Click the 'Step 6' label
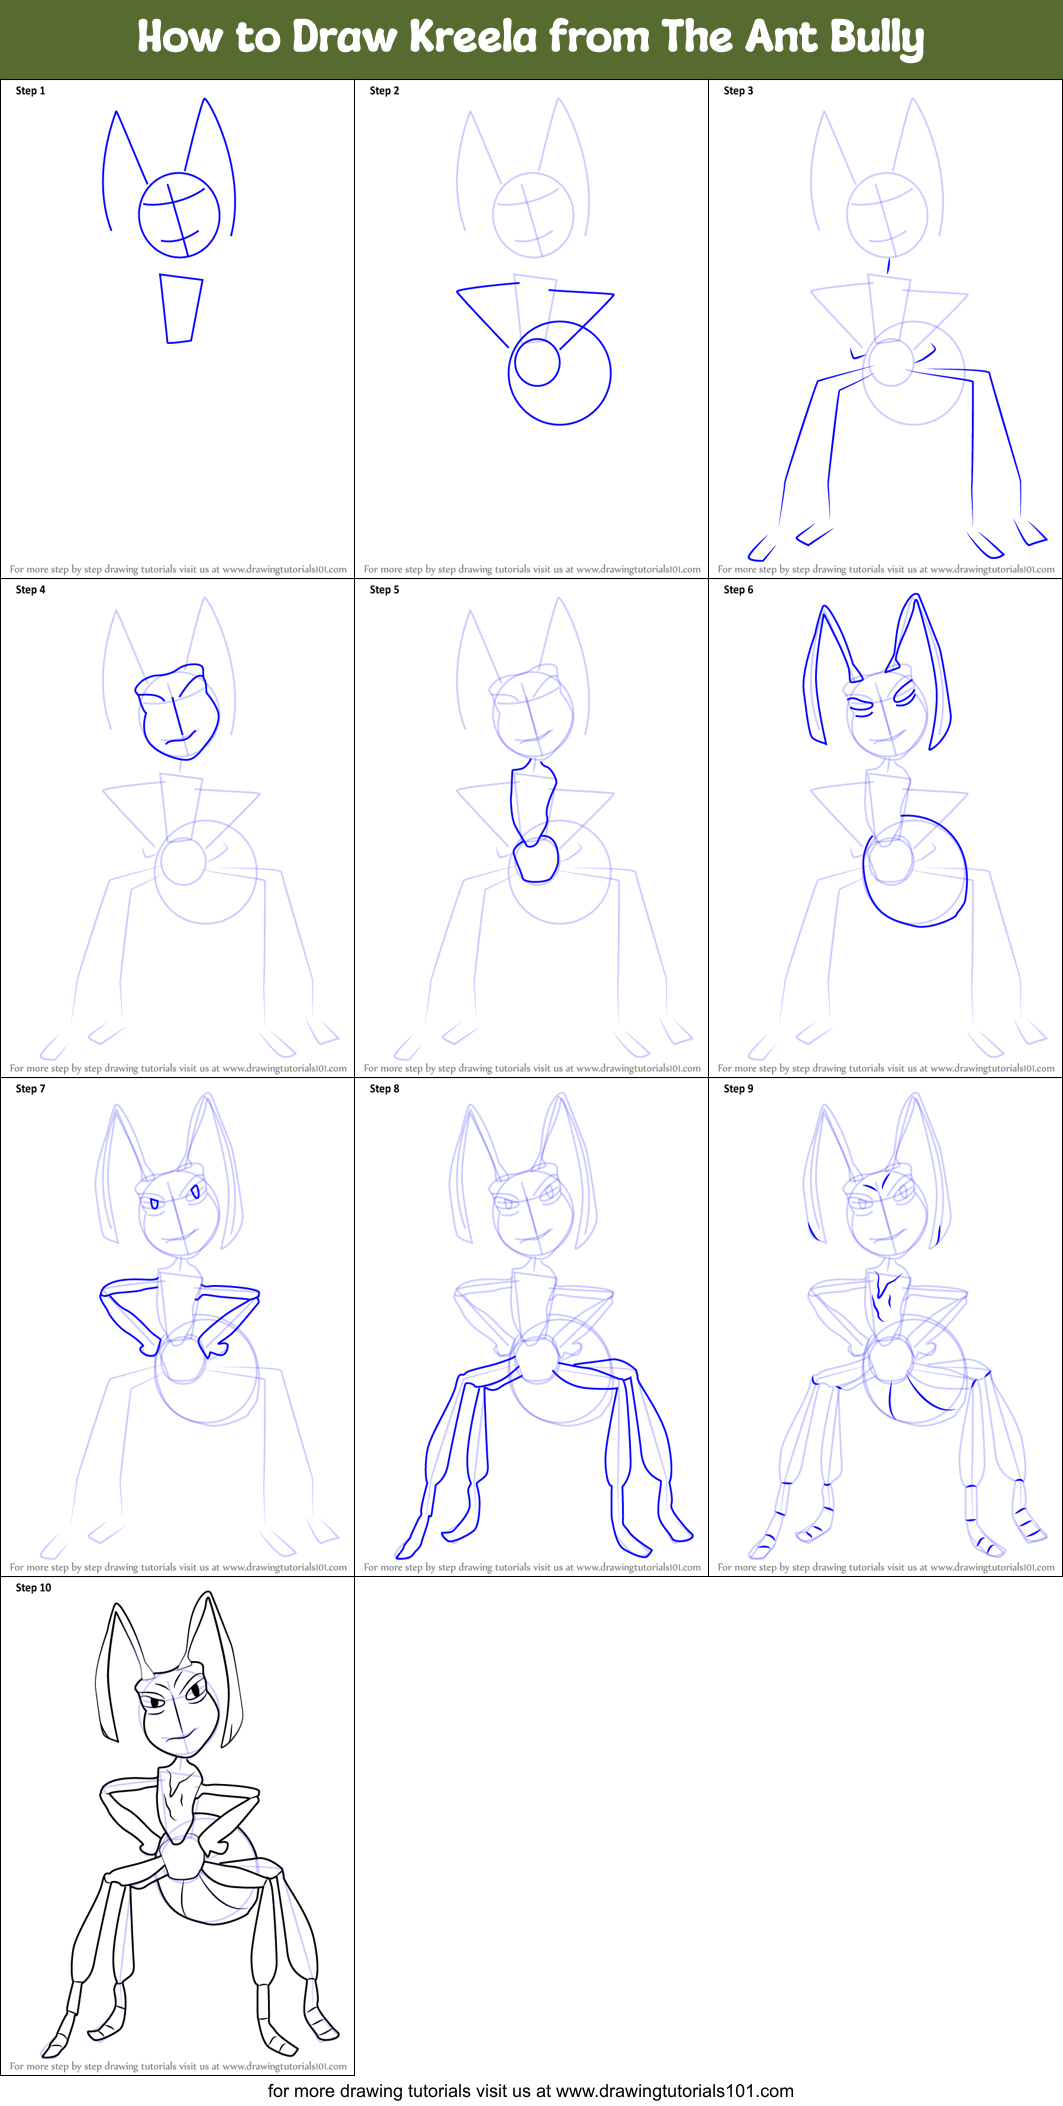Viewport: 1063px width, 2106px height. (x=739, y=590)
